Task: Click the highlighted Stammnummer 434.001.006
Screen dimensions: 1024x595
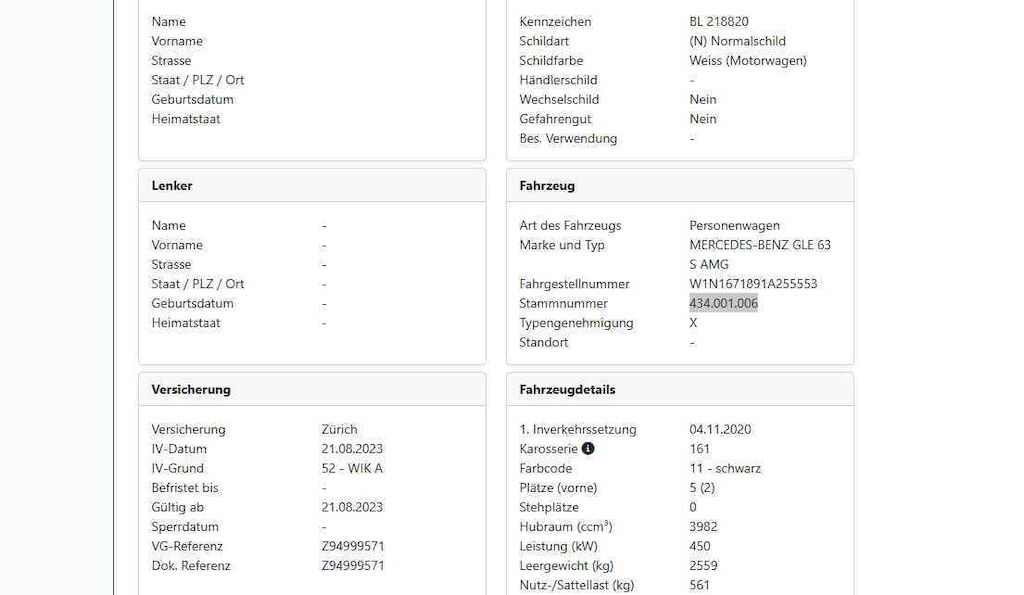Action: click(x=723, y=304)
